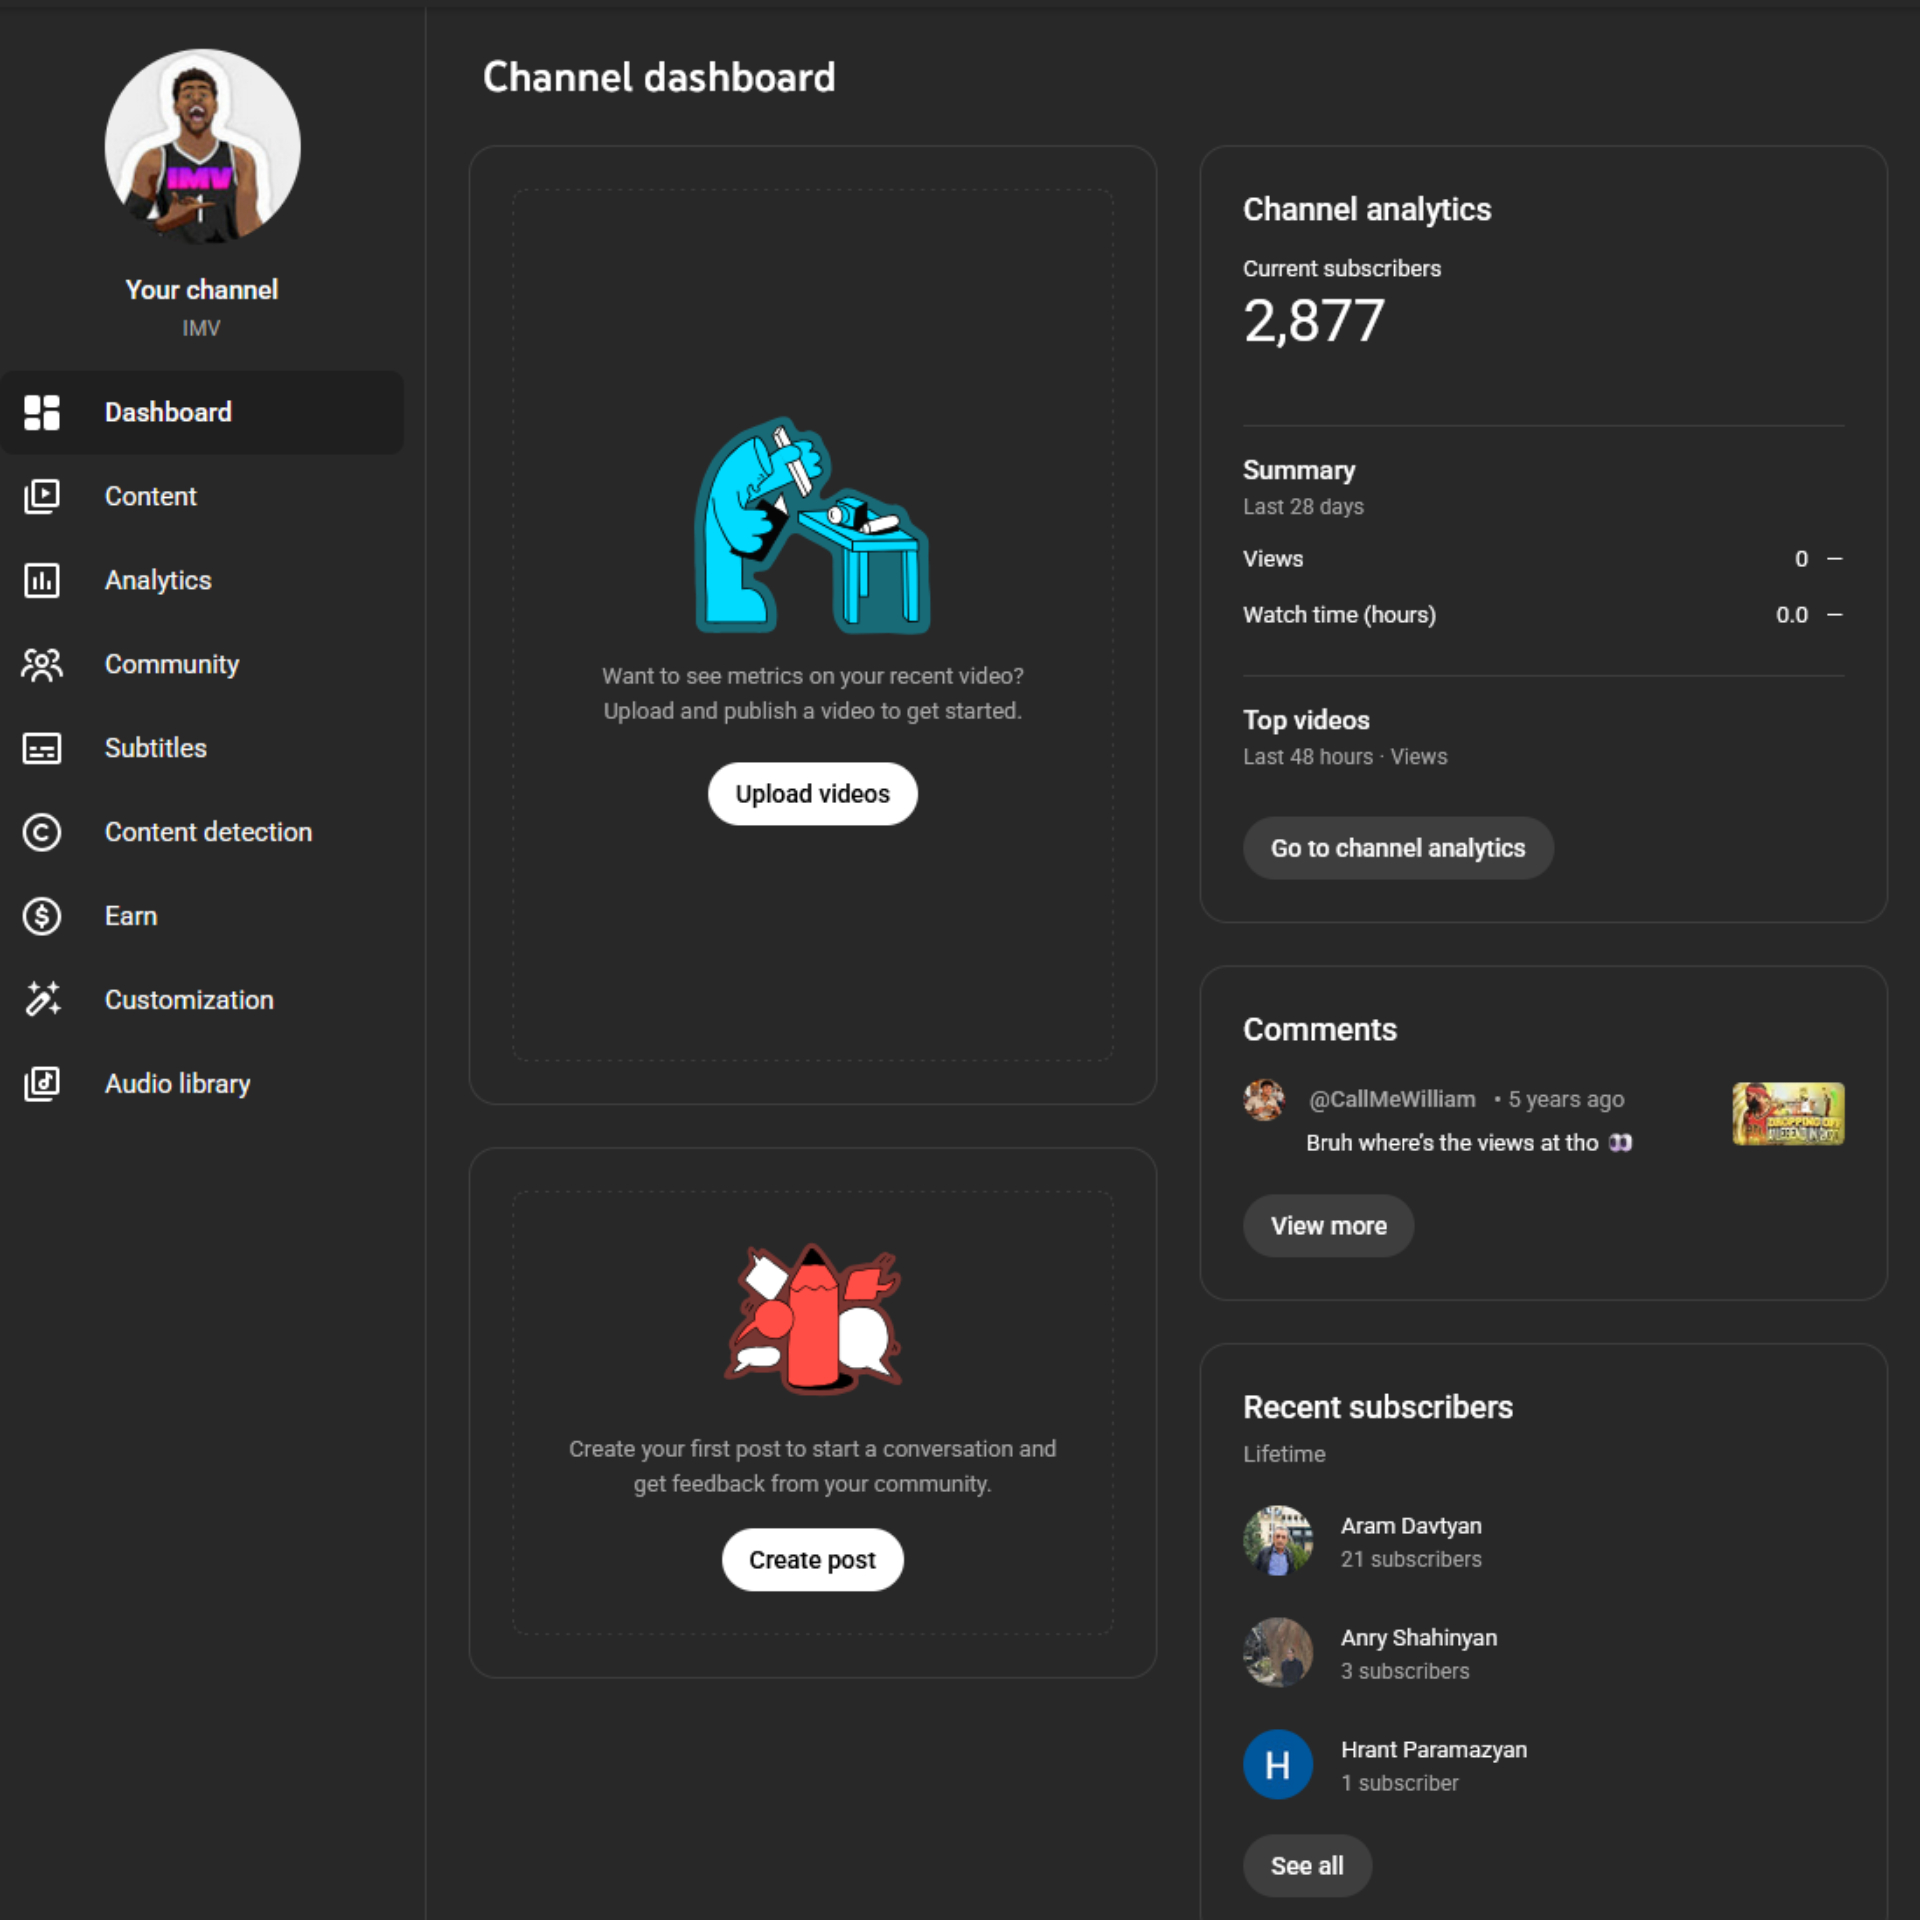Click the Subtitles icon in sidebar
This screenshot has height=1920, width=1920.
point(42,748)
